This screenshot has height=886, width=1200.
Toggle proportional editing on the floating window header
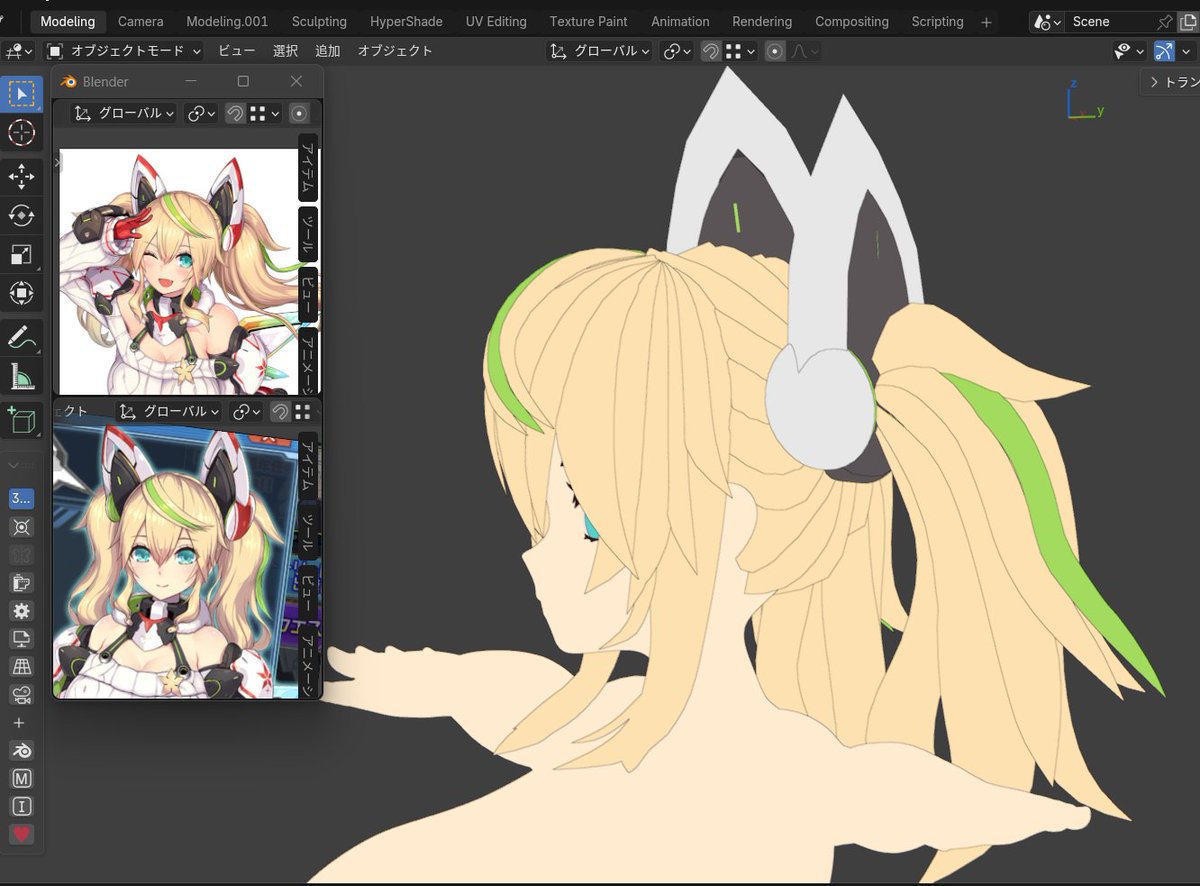300,113
